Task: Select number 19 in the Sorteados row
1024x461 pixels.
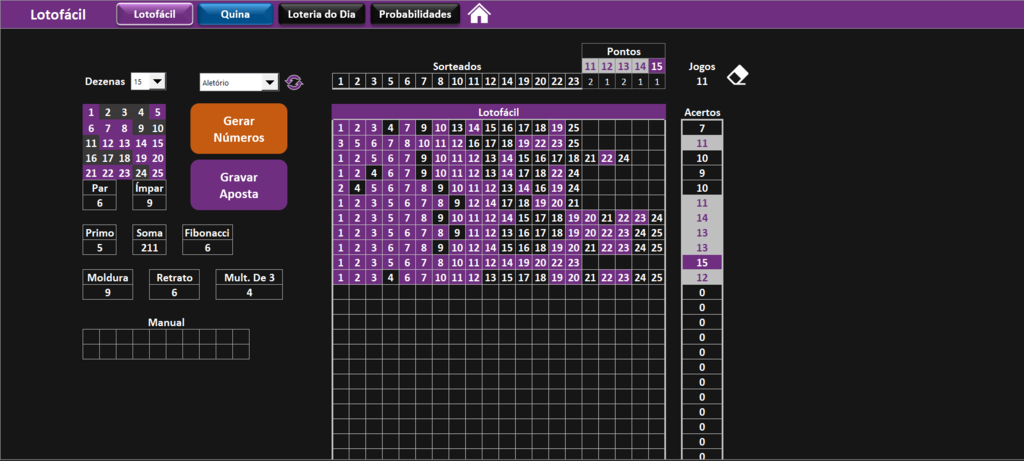Action: click(524, 82)
